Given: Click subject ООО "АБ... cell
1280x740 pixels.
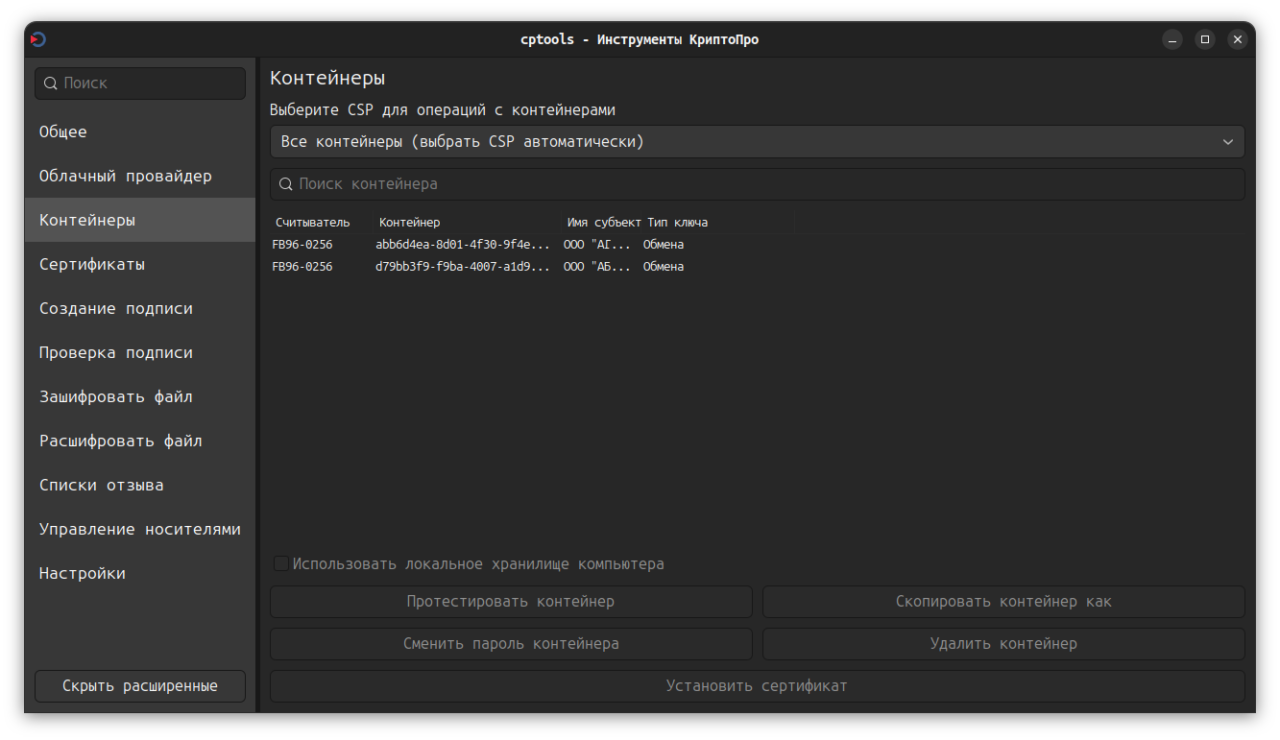Looking at the screenshot, I should 597,267.
